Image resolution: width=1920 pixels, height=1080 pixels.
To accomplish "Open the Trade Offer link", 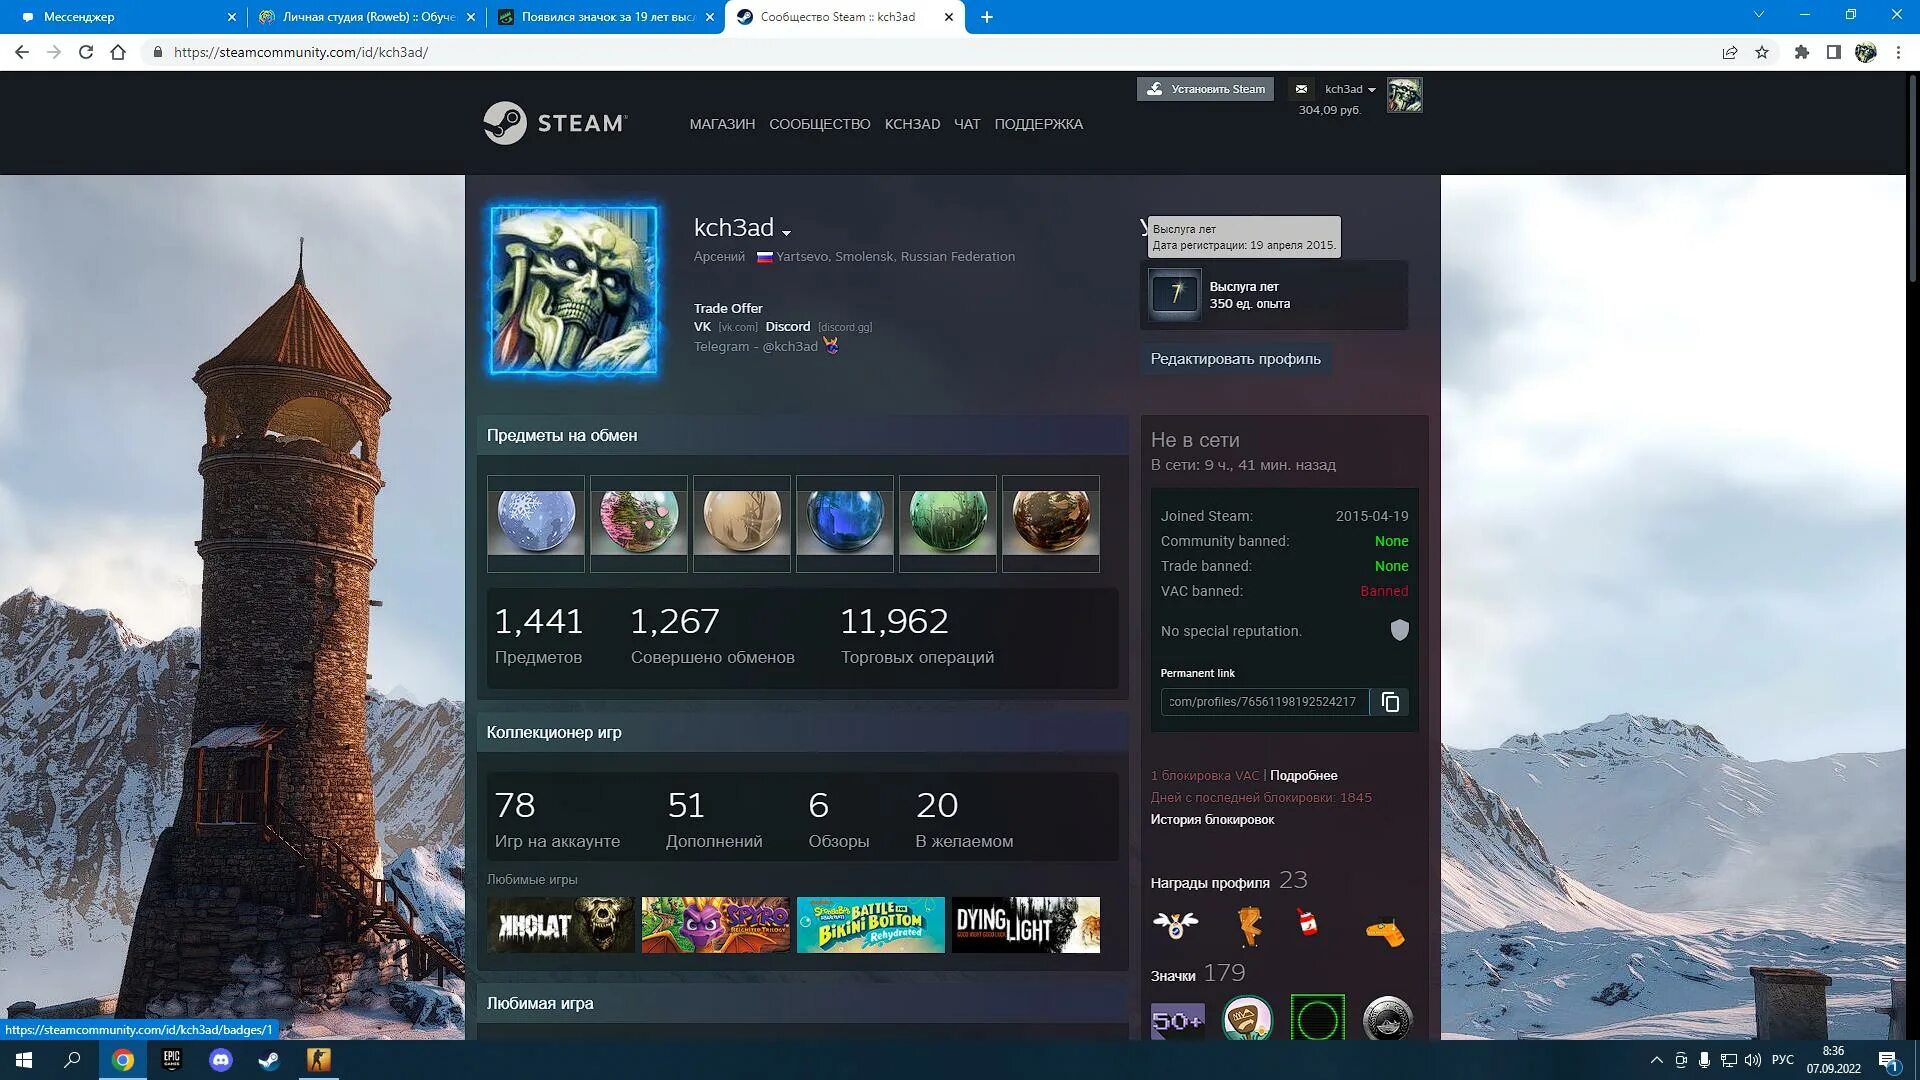I will click(x=728, y=308).
